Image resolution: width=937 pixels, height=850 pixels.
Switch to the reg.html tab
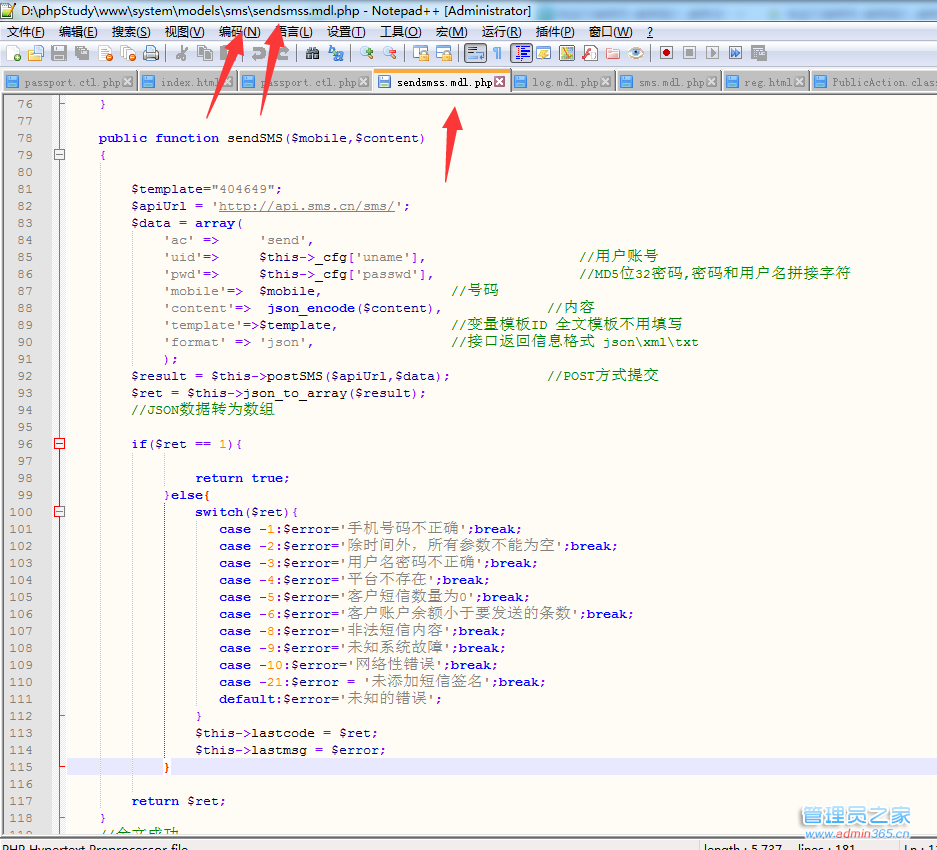coord(767,82)
